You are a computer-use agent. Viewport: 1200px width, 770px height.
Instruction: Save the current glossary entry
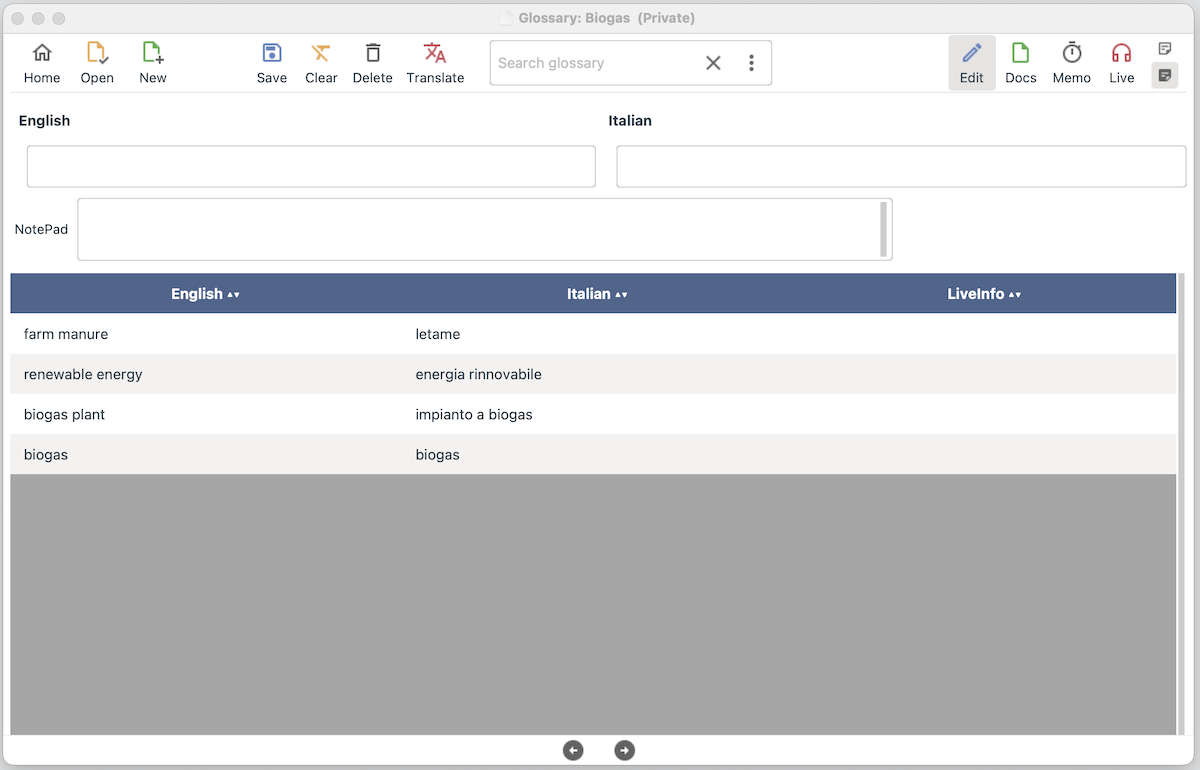pos(272,63)
